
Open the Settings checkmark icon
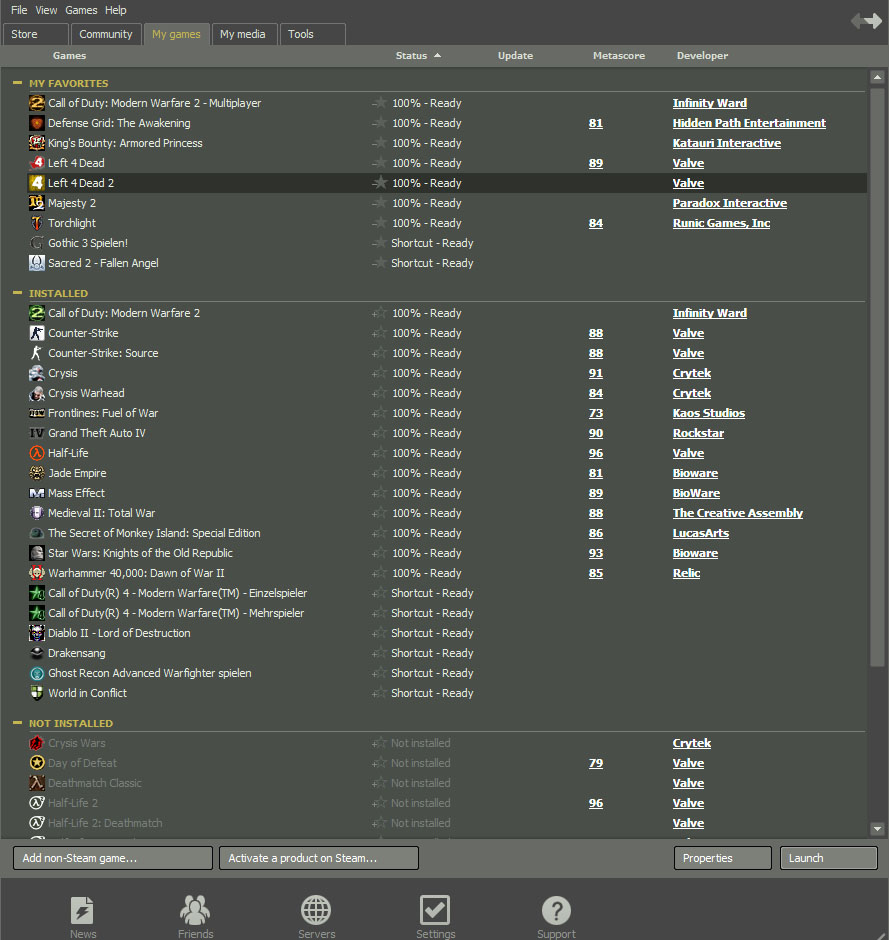[435, 911]
